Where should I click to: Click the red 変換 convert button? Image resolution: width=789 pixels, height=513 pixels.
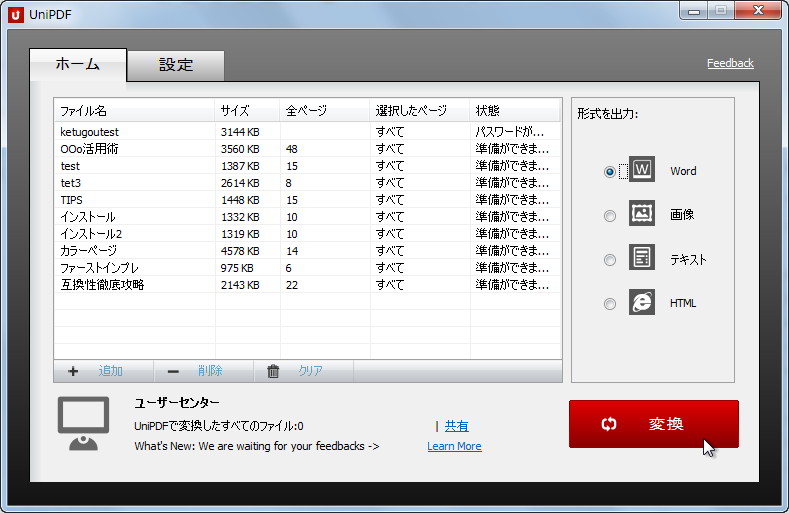click(654, 424)
